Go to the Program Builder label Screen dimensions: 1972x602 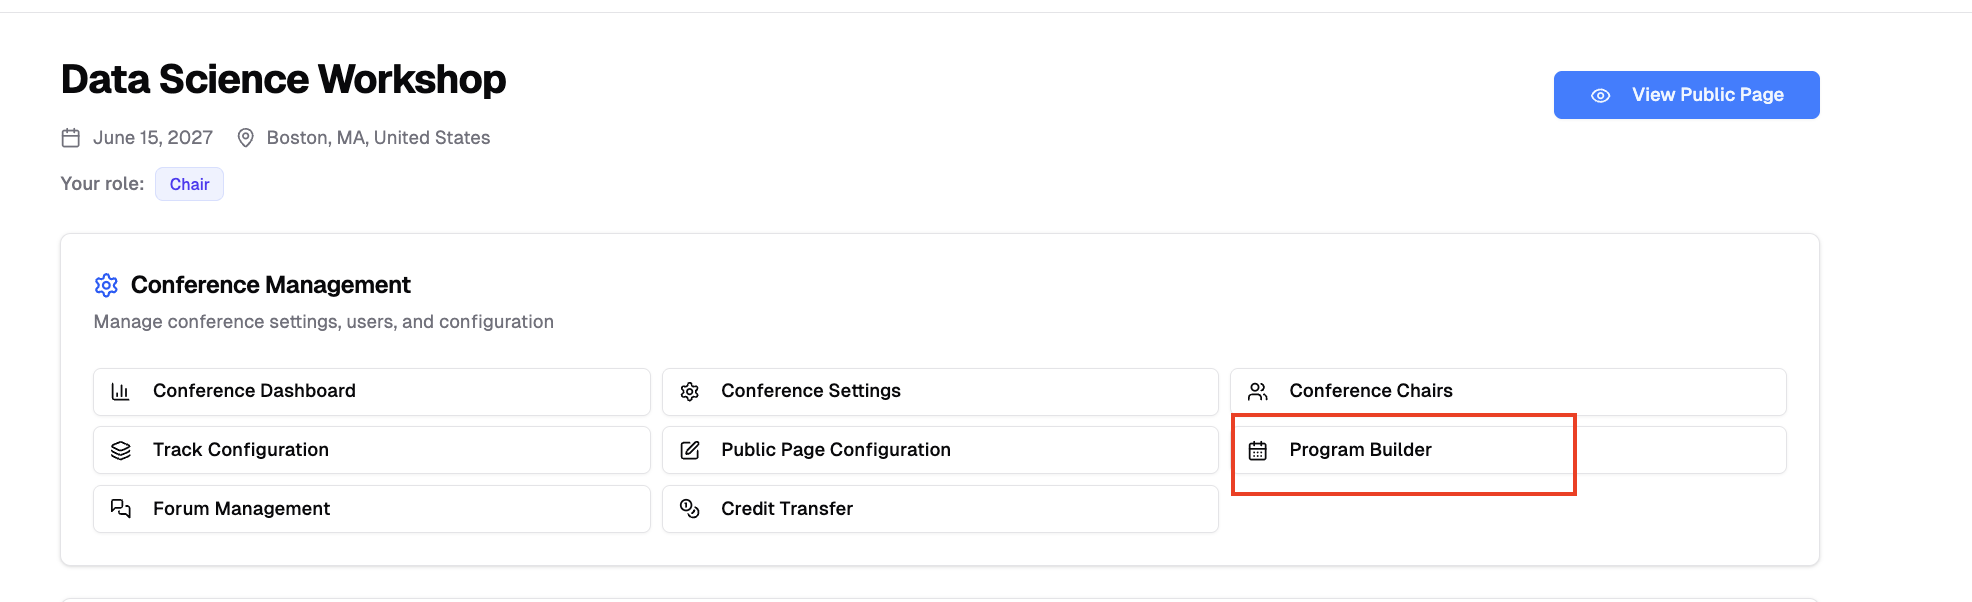click(x=1360, y=450)
